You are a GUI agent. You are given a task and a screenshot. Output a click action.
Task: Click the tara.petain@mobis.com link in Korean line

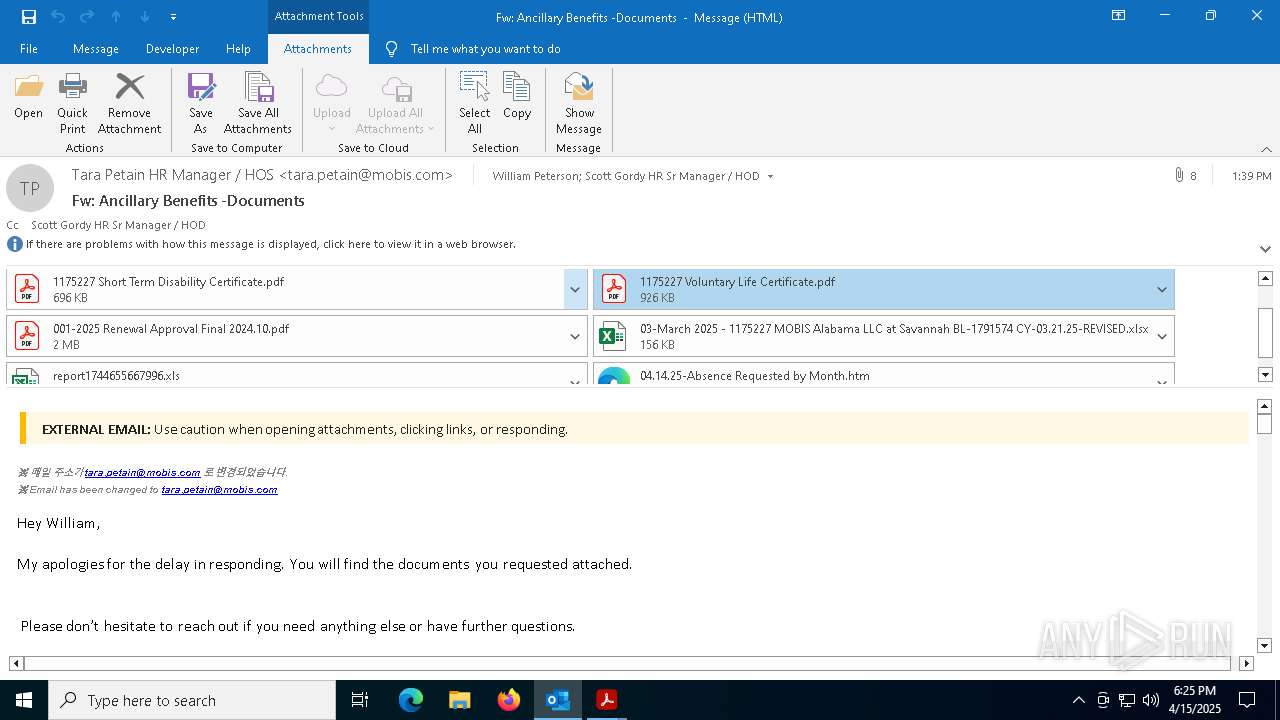(x=142, y=472)
